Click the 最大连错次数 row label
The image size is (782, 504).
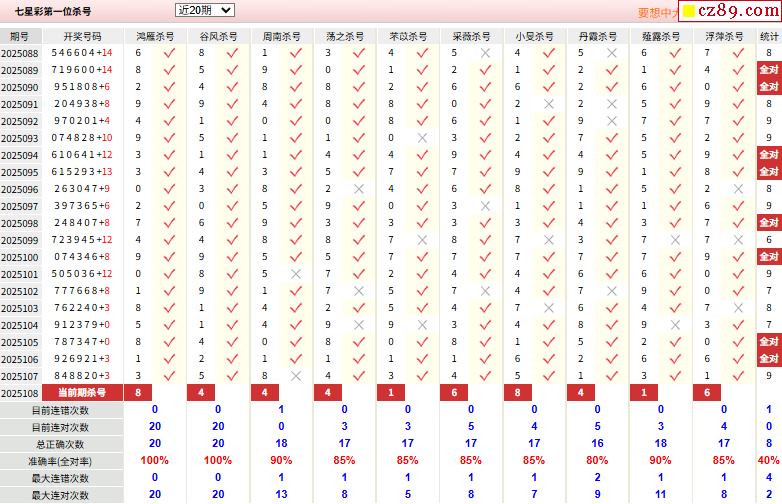click(x=60, y=478)
